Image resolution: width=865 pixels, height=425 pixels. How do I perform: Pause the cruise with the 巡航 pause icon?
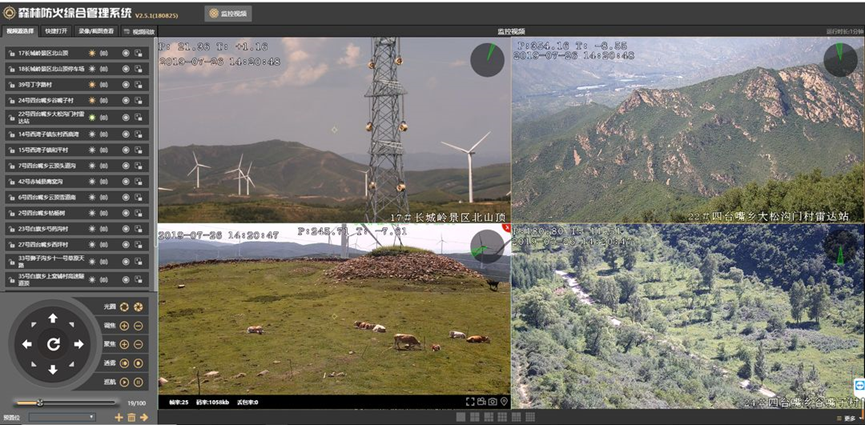[138, 382]
